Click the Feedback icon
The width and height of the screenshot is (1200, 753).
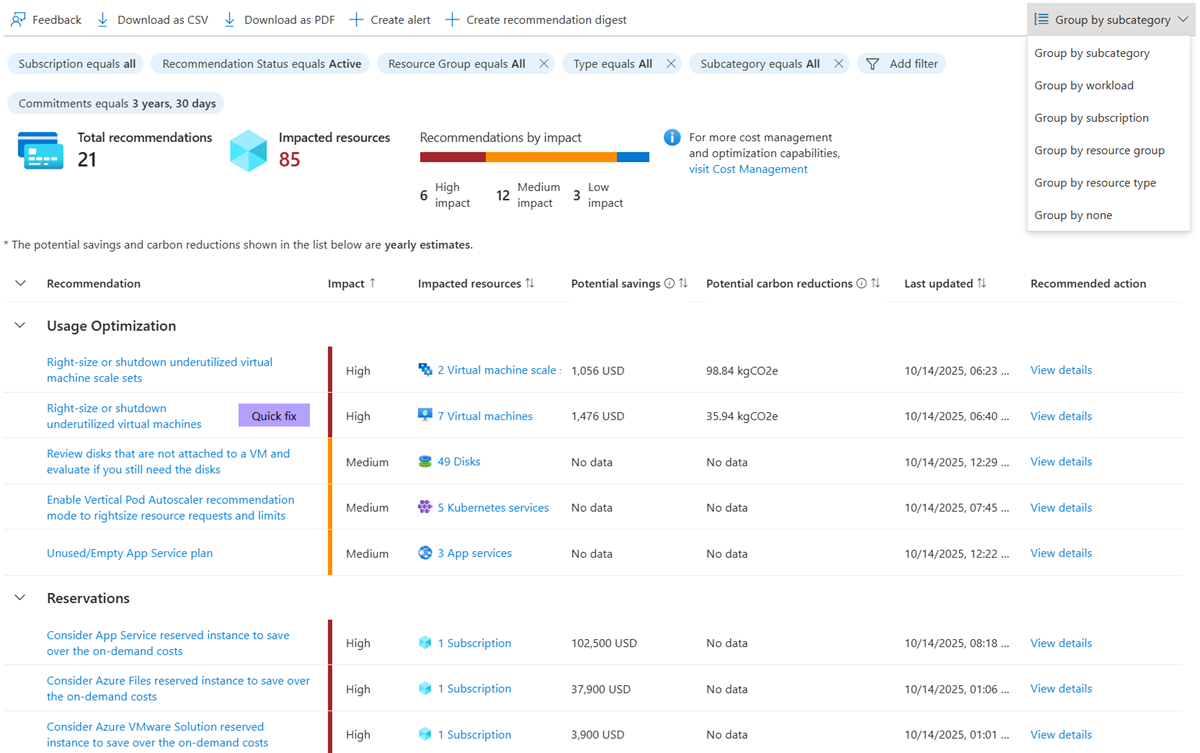point(16,19)
